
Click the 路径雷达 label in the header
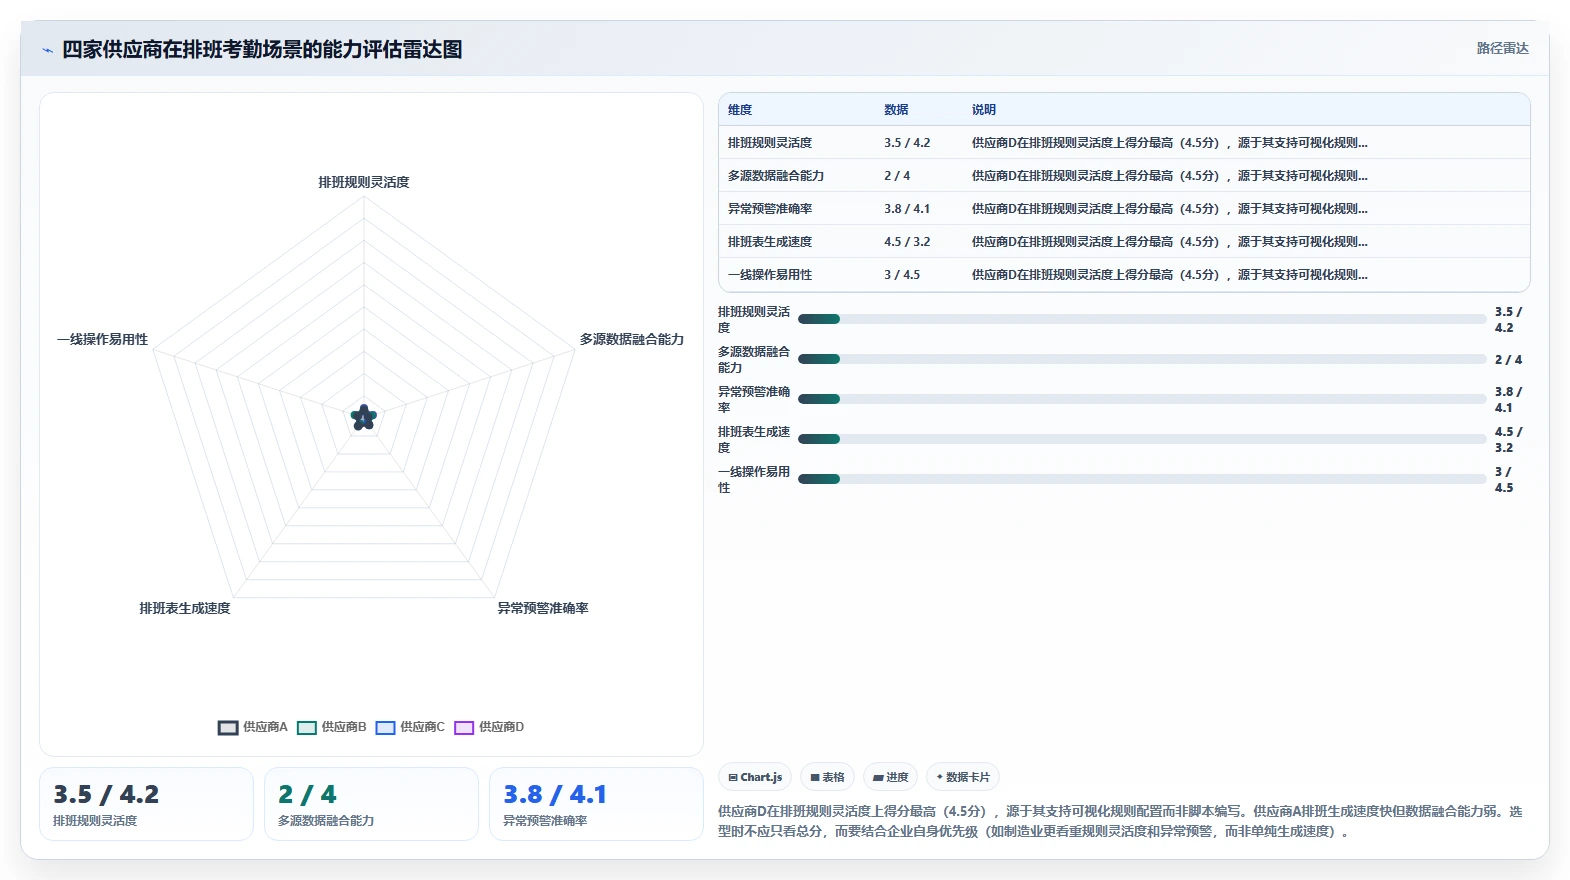tap(1502, 48)
